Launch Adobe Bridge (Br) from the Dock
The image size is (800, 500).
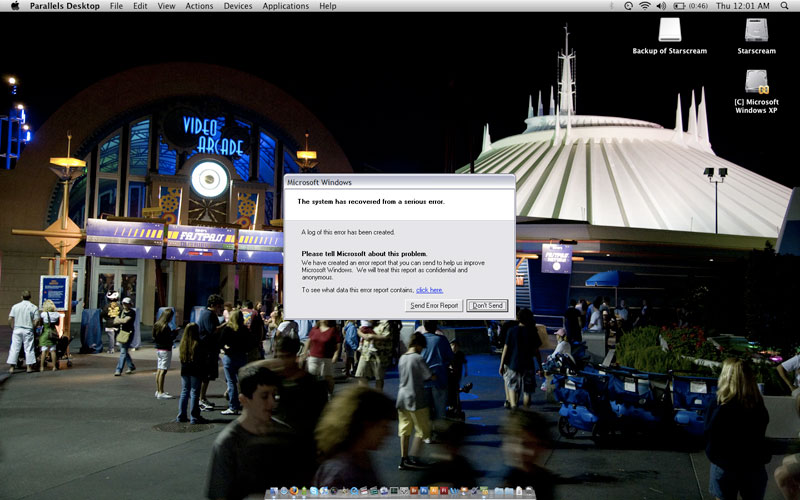click(414, 491)
